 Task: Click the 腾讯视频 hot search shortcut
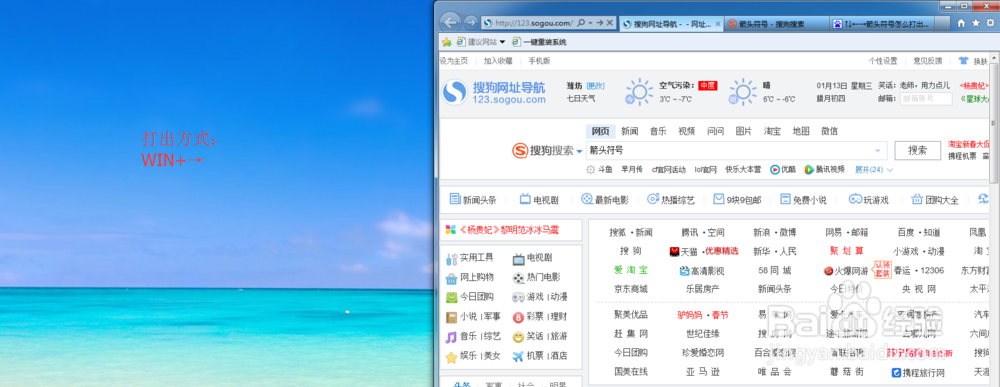pyautogui.click(x=824, y=170)
